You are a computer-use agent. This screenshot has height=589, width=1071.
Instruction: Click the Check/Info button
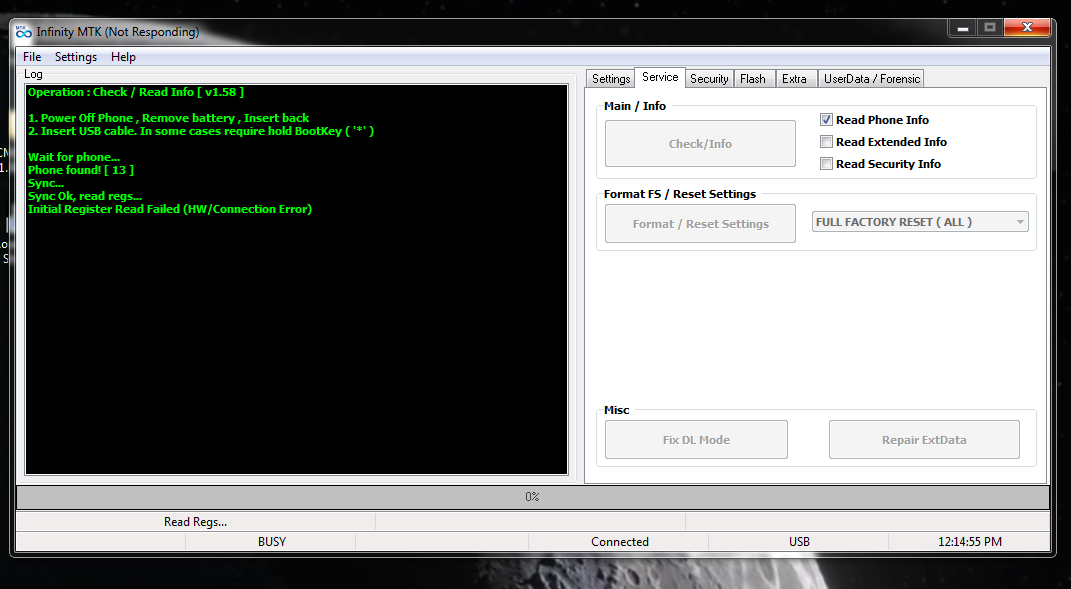point(700,143)
